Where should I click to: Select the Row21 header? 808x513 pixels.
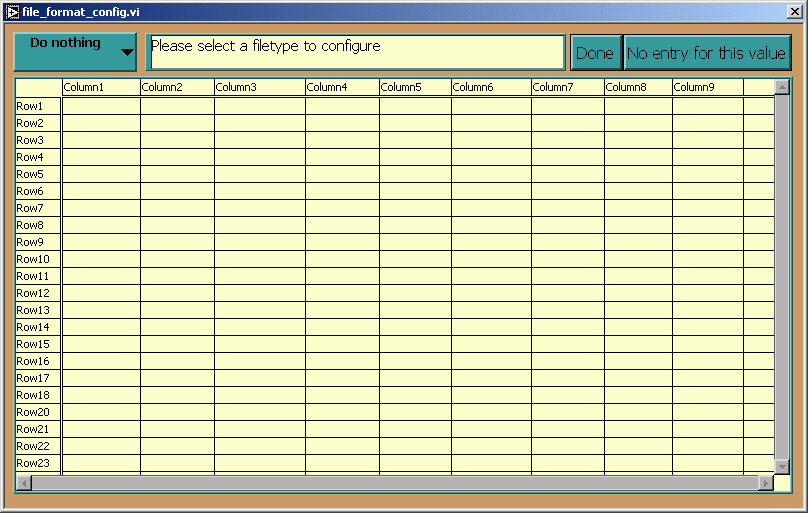point(38,429)
